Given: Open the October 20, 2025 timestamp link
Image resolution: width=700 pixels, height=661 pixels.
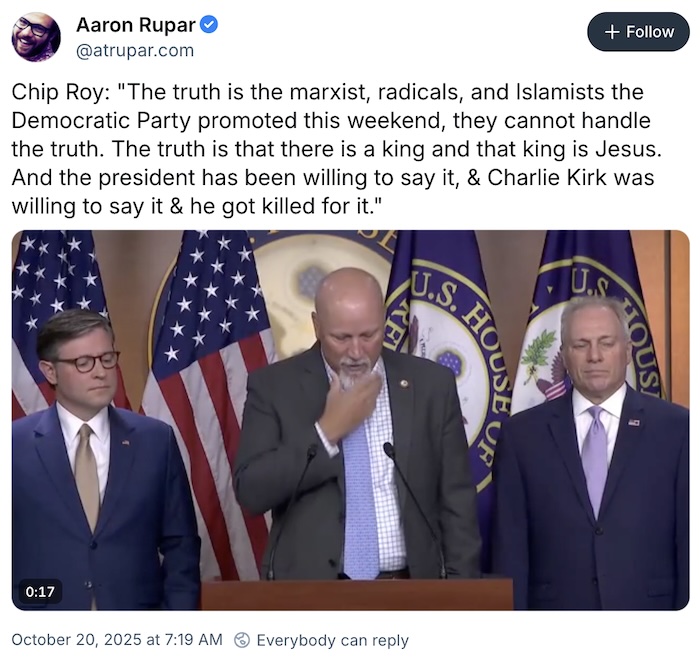Looking at the screenshot, I should (117, 640).
